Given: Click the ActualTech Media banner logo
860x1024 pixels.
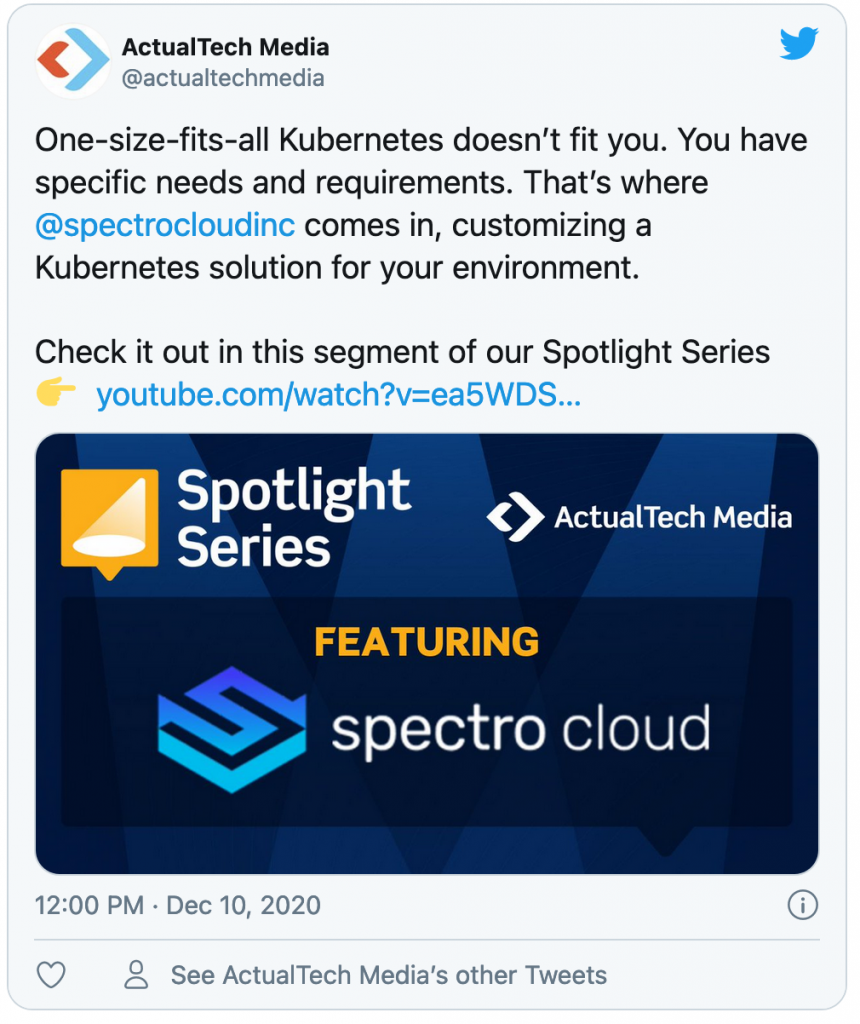Looking at the screenshot, I should pyautogui.click(x=639, y=517).
